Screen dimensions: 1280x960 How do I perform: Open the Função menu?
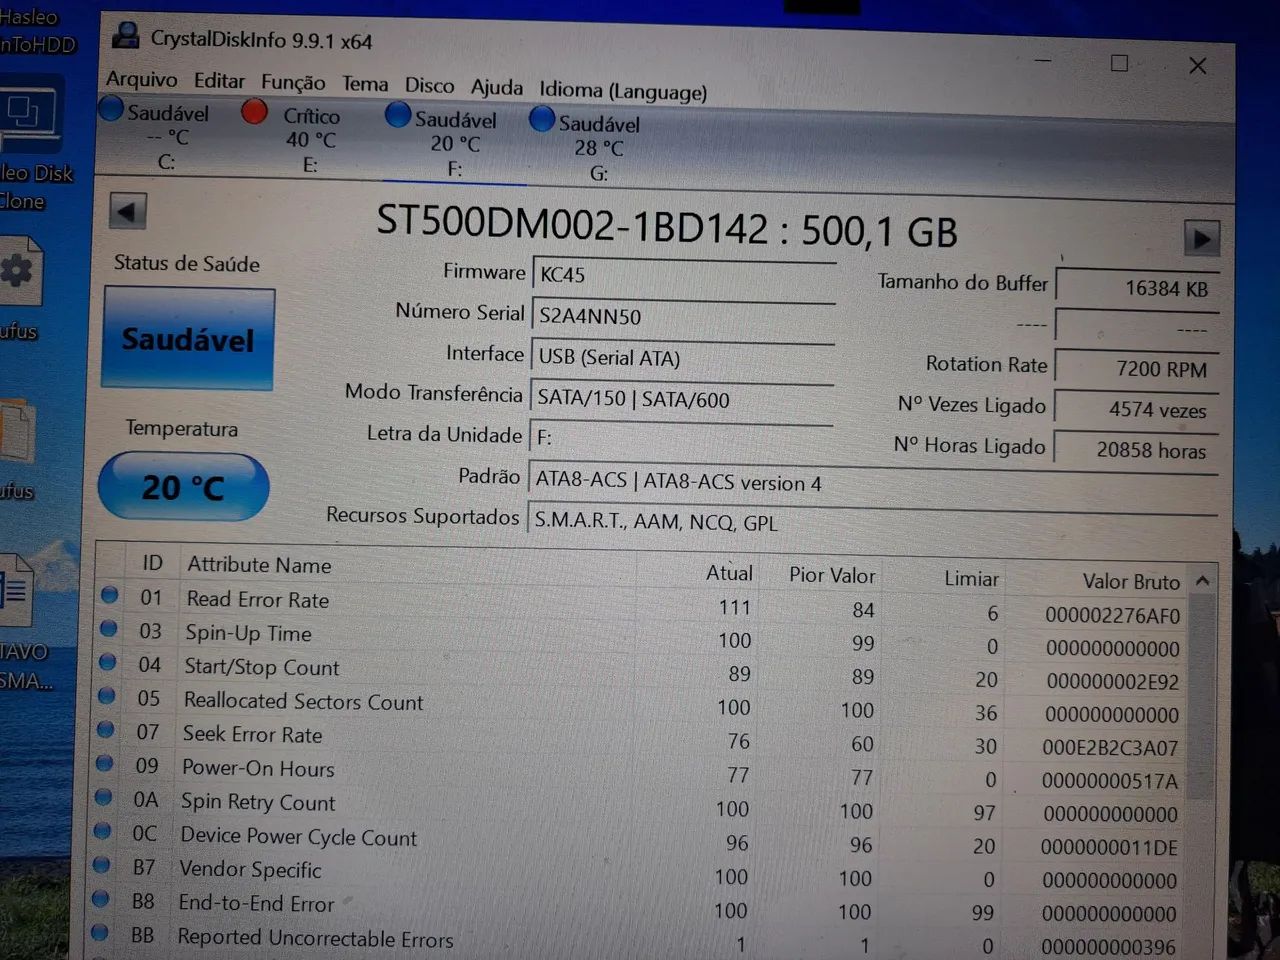(293, 83)
